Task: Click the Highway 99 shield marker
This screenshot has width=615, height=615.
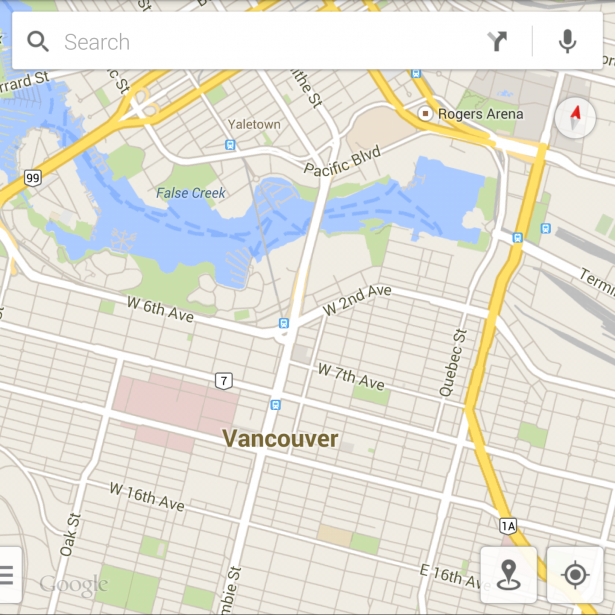Action: (33, 178)
